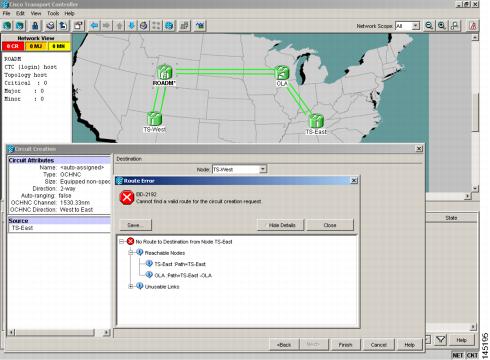Click the blue back arrow toolbar icon
Viewport: 490px width, 360px height.
(94, 26)
